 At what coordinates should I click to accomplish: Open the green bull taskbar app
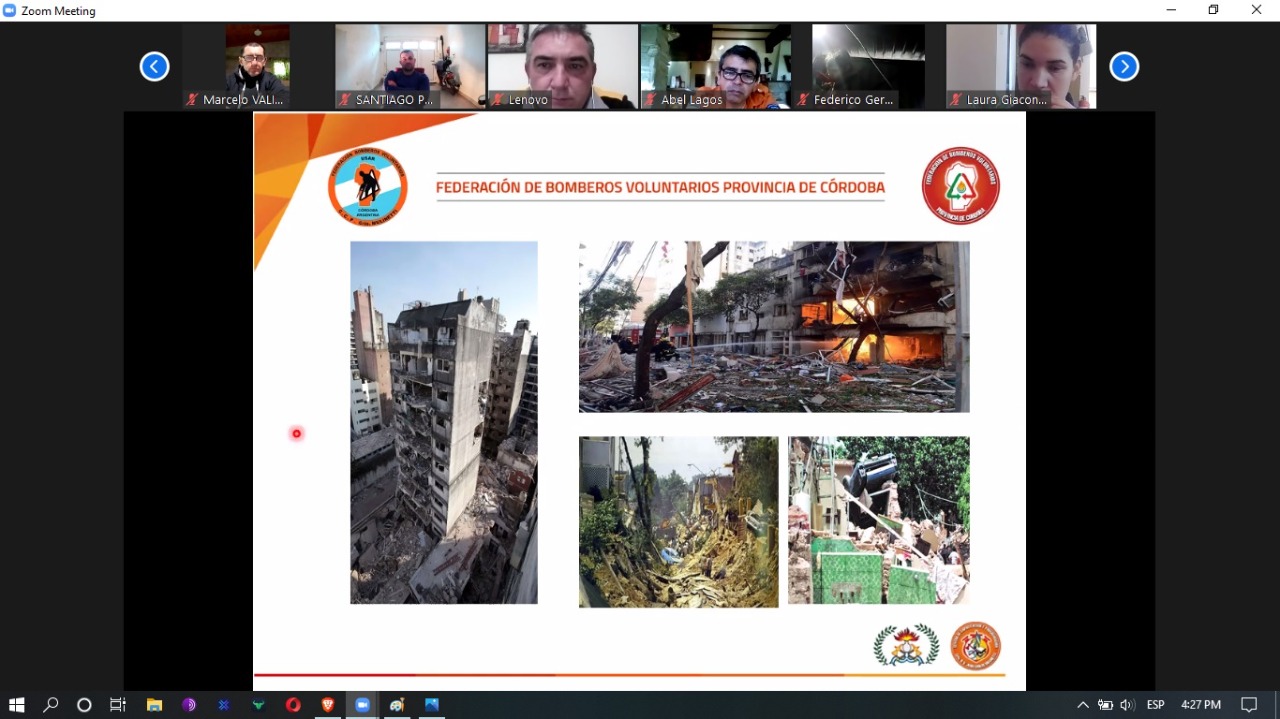point(258,705)
